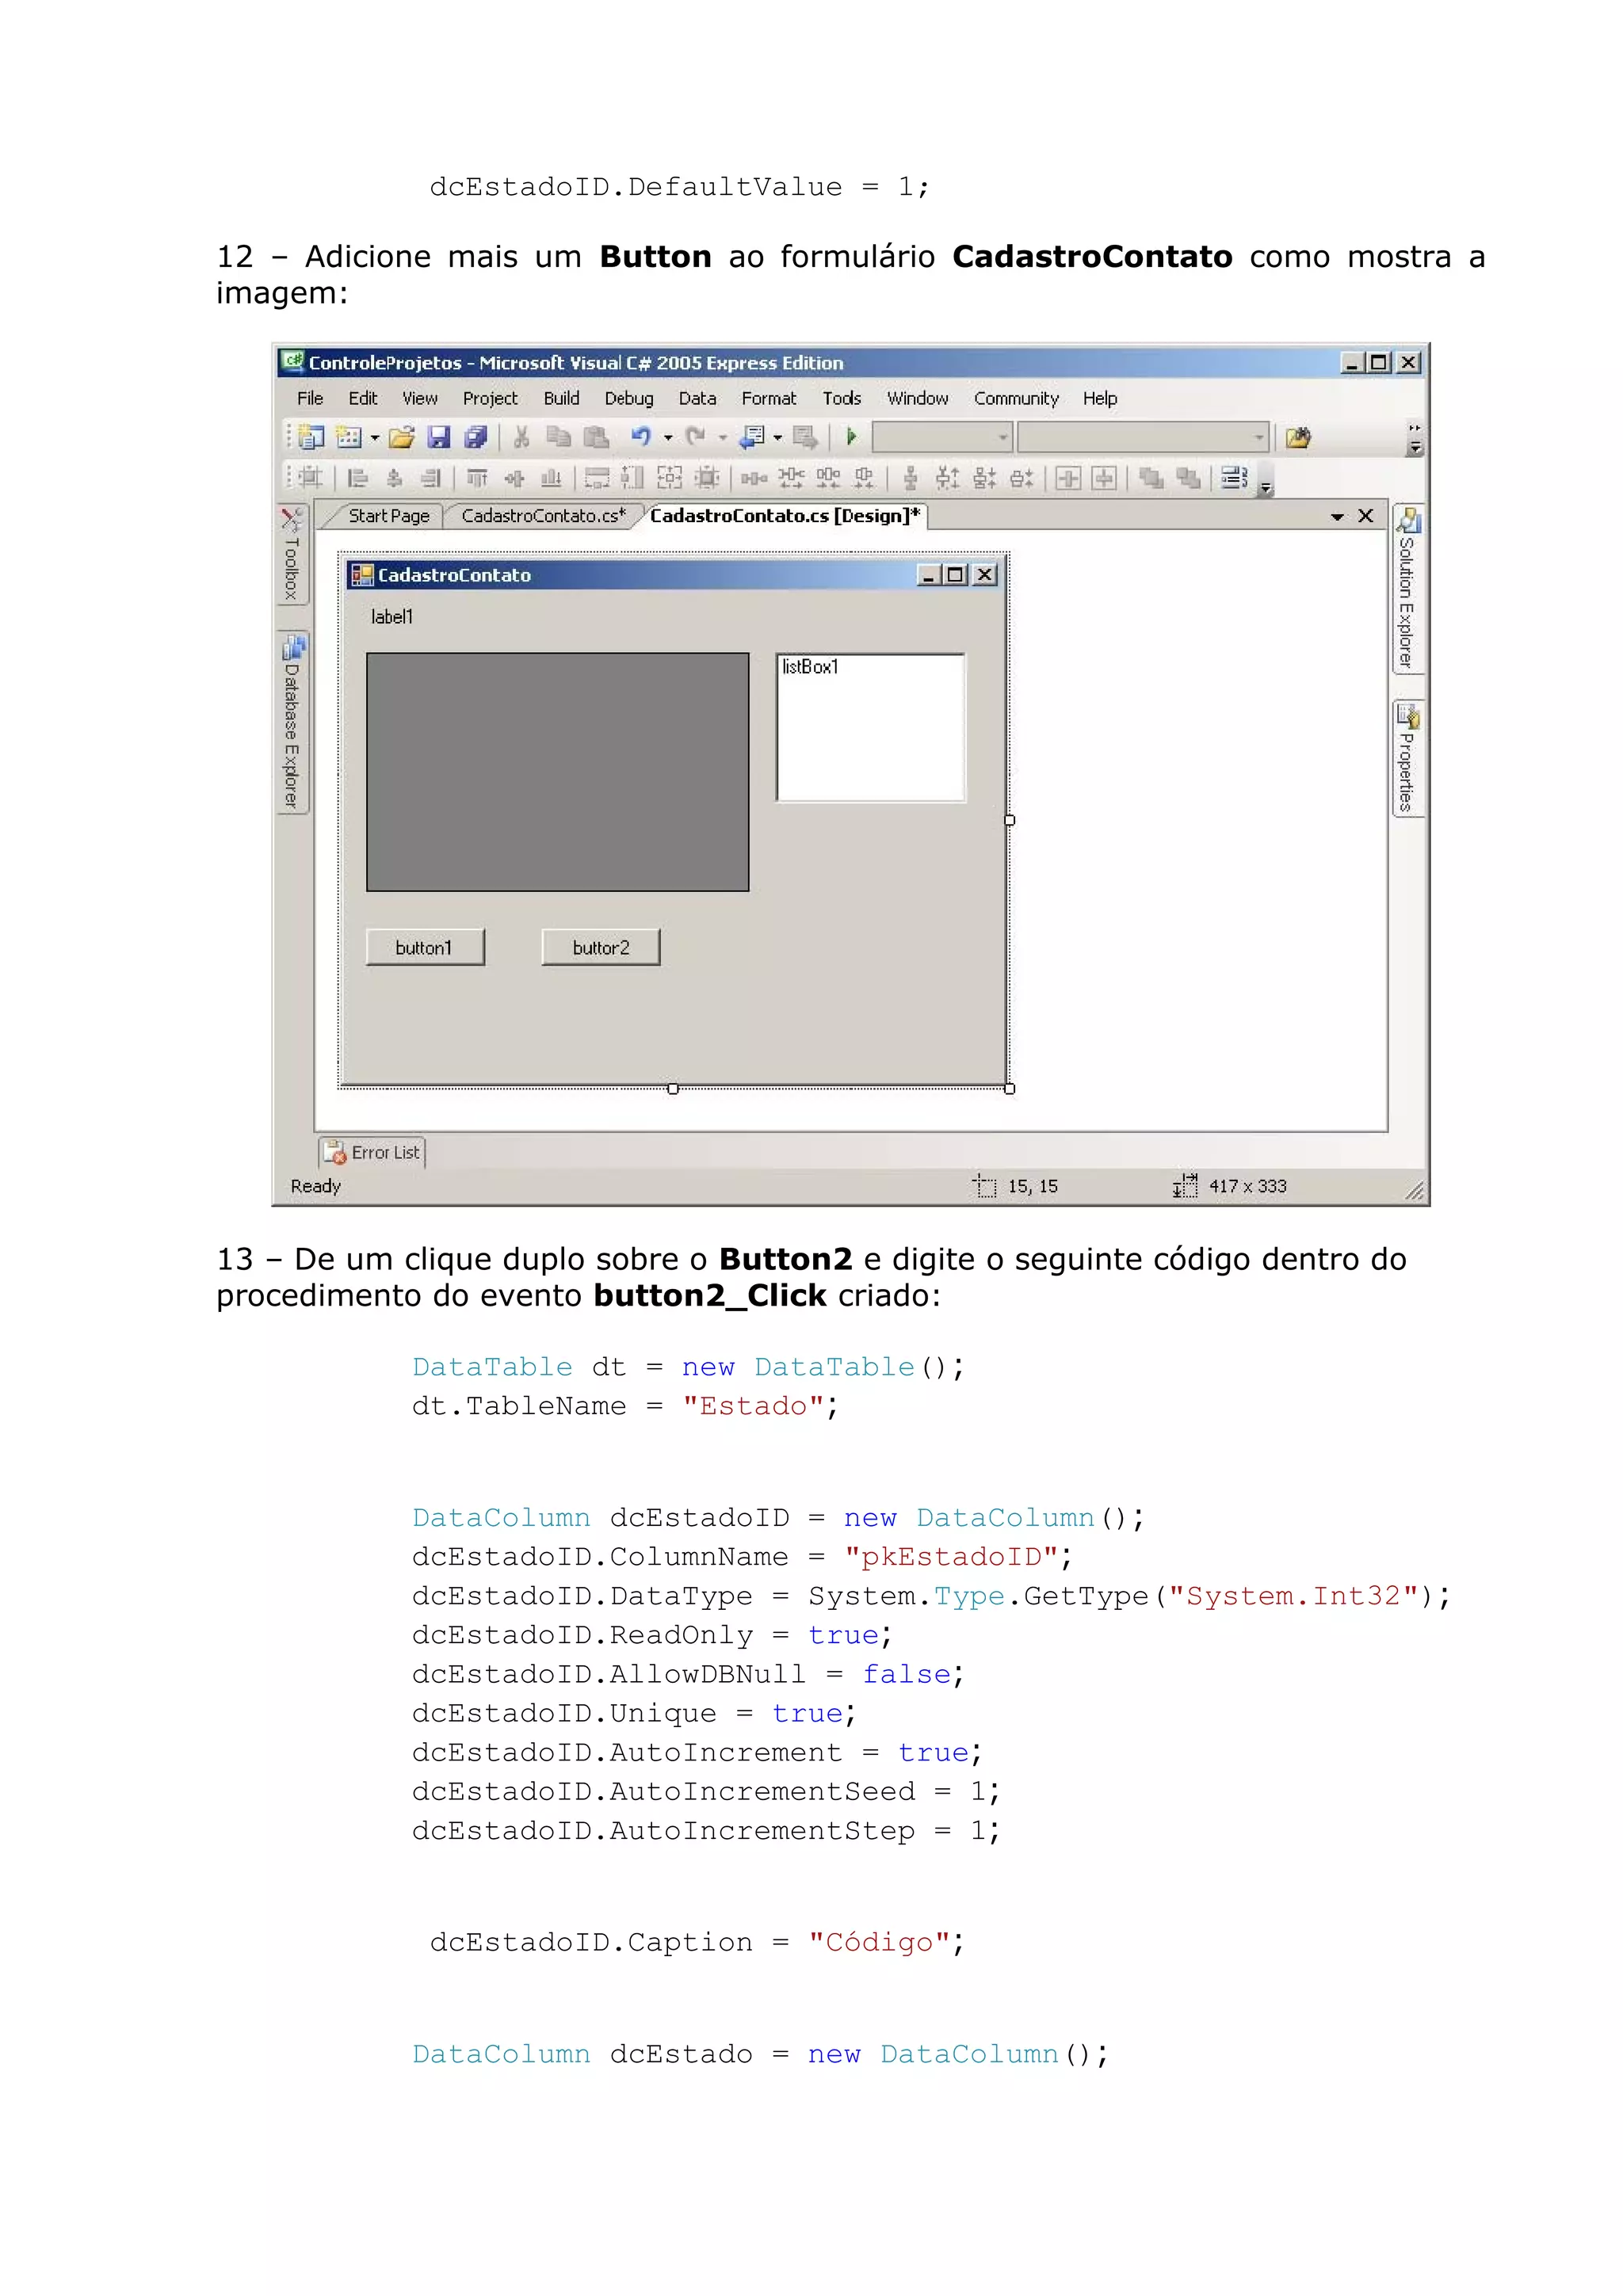Viewport: 1623px width, 2296px height.
Task: Open the Solution Configurations combo box
Action: coord(942,437)
